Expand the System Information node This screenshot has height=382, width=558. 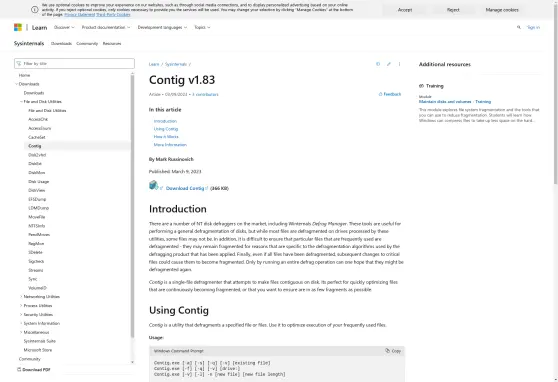click(x=21, y=323)
